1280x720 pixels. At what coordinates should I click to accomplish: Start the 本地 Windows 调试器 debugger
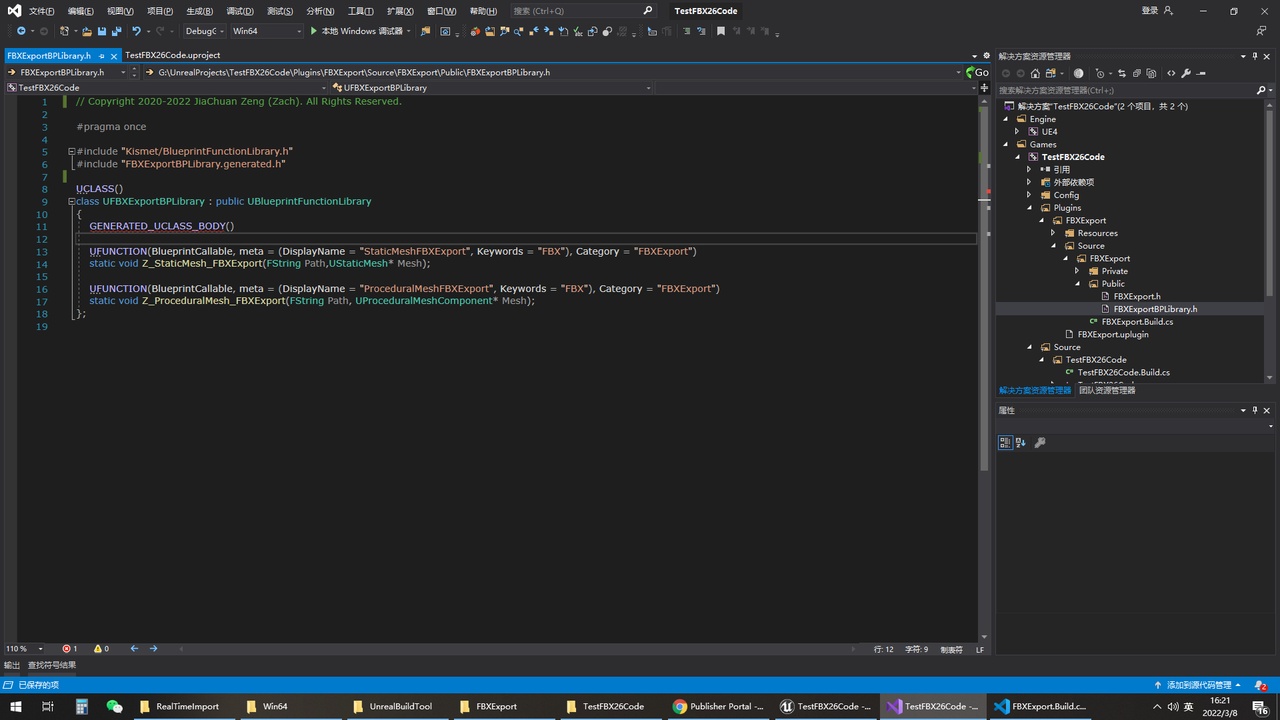click(x=356, y=31)
